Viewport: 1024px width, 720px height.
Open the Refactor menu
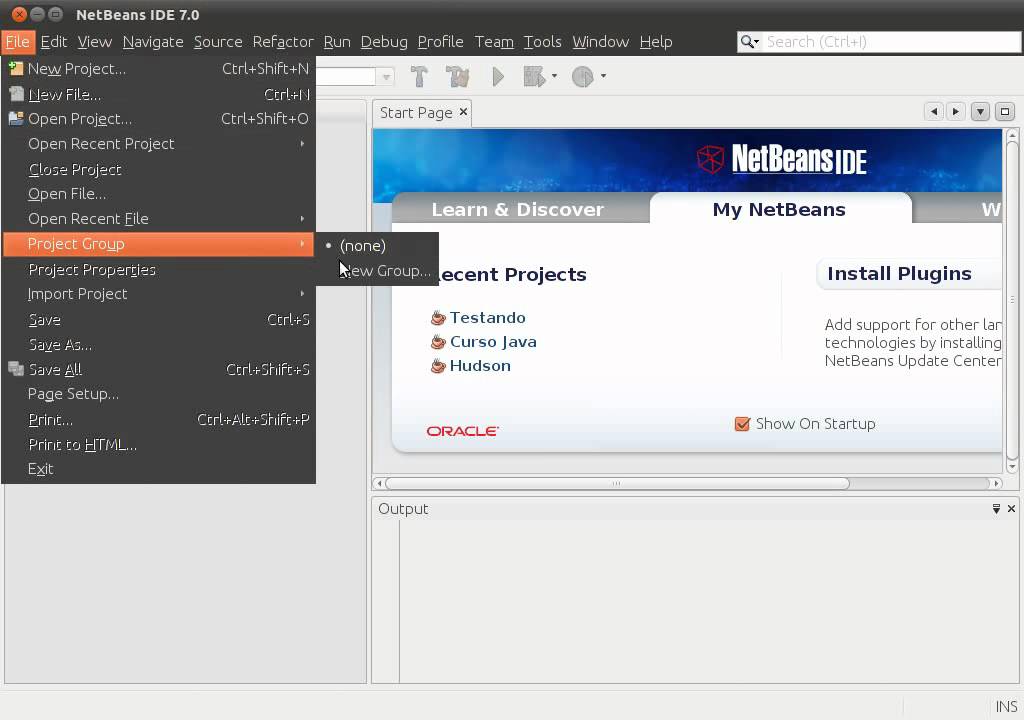pos(283,42)
